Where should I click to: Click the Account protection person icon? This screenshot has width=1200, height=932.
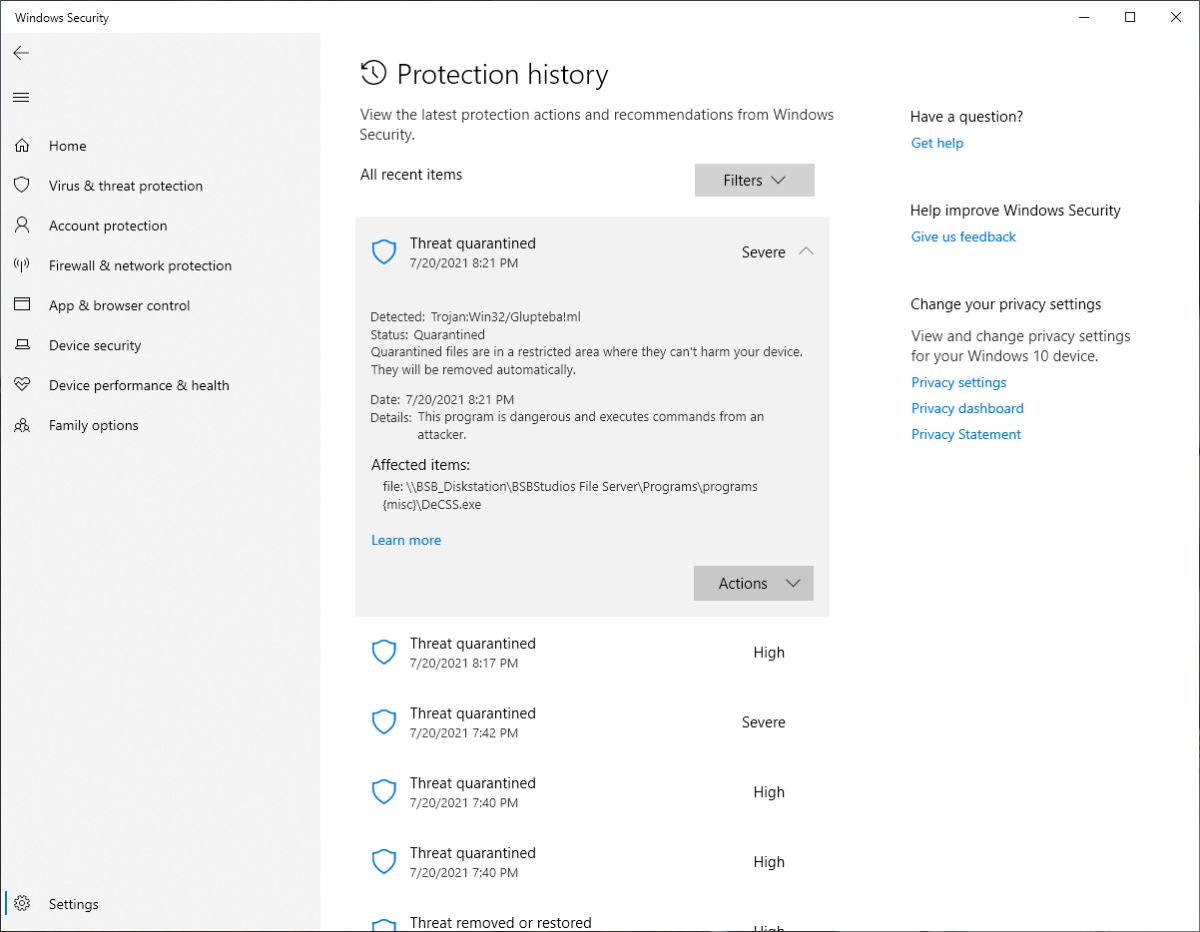pyautogui.click(x=22, y=226)
